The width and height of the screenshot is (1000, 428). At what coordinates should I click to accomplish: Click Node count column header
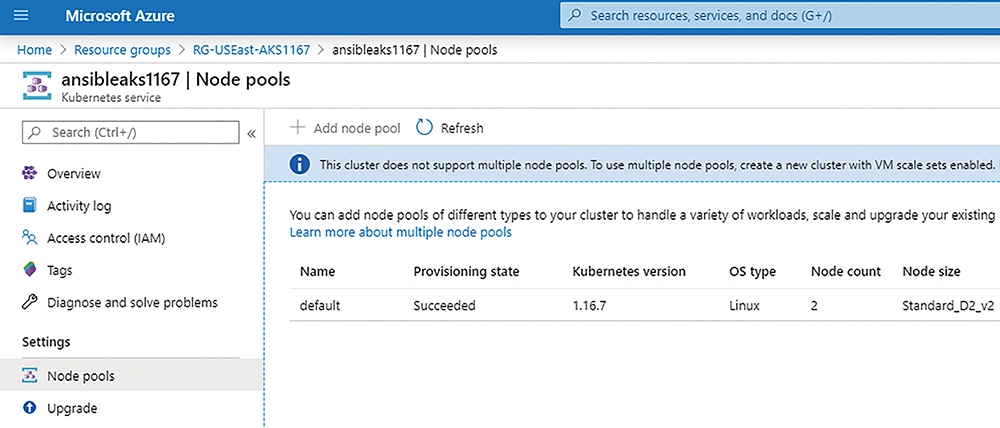click(846, 271)
